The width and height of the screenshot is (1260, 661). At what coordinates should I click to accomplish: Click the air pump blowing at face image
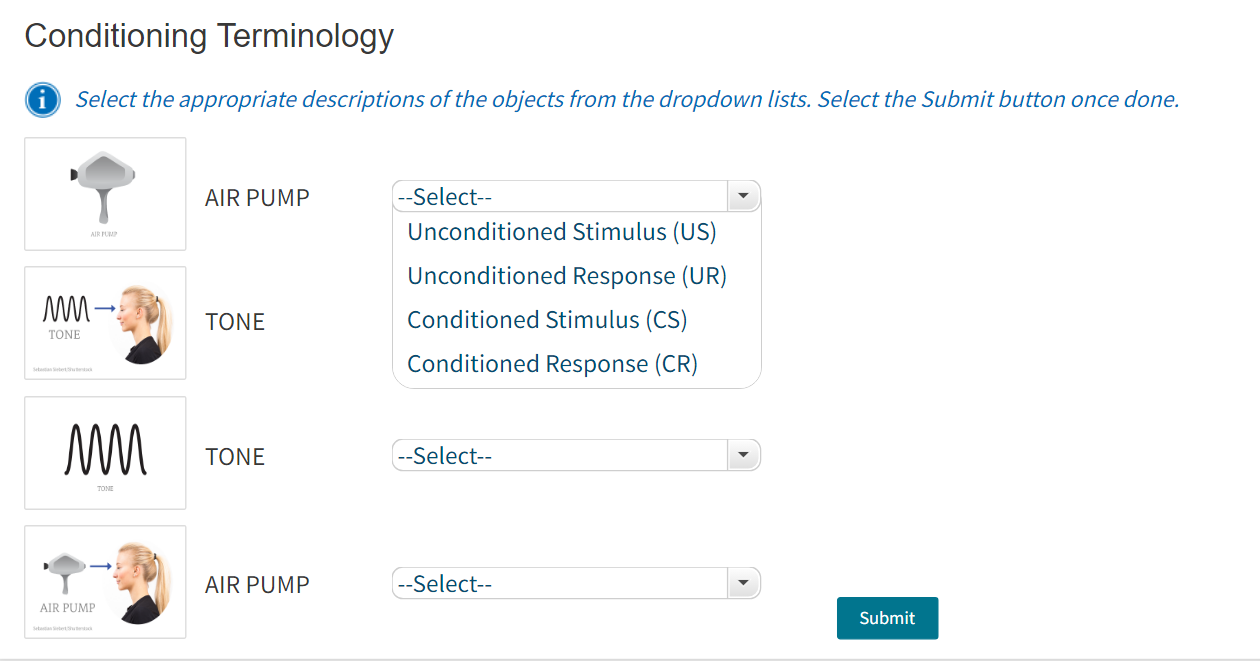(104, 581)
